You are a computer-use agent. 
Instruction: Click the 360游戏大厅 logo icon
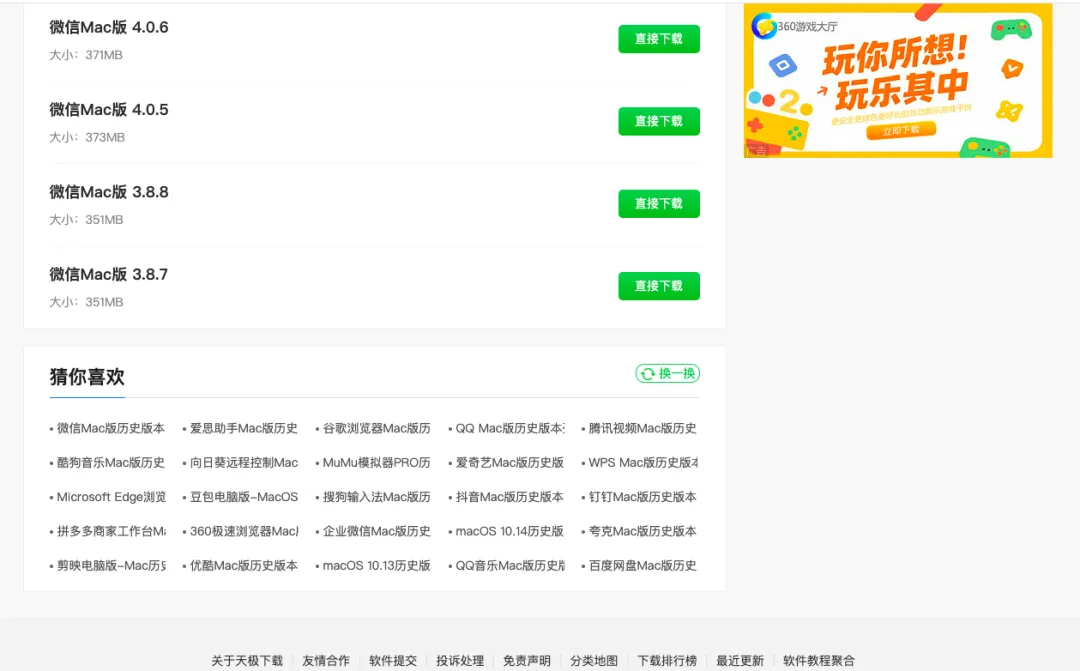coord(763,26)
